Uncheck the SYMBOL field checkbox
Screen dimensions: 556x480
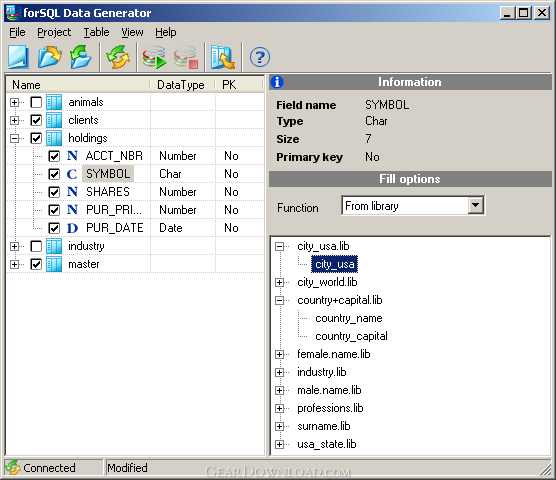click(54, 174)
